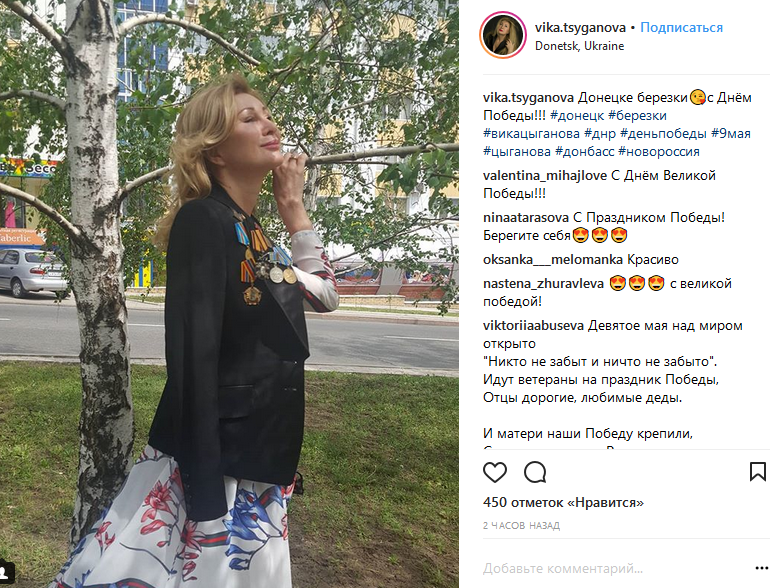Open hashtag #деньпобеды

tap(663, 133)
